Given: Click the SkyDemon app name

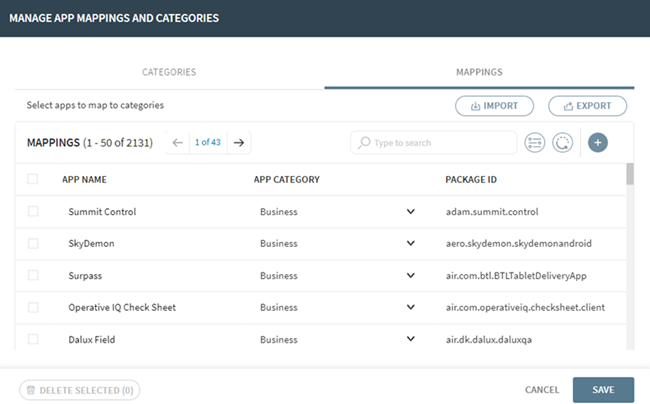Looking at the screenshot, I should (x=91, y=244).
